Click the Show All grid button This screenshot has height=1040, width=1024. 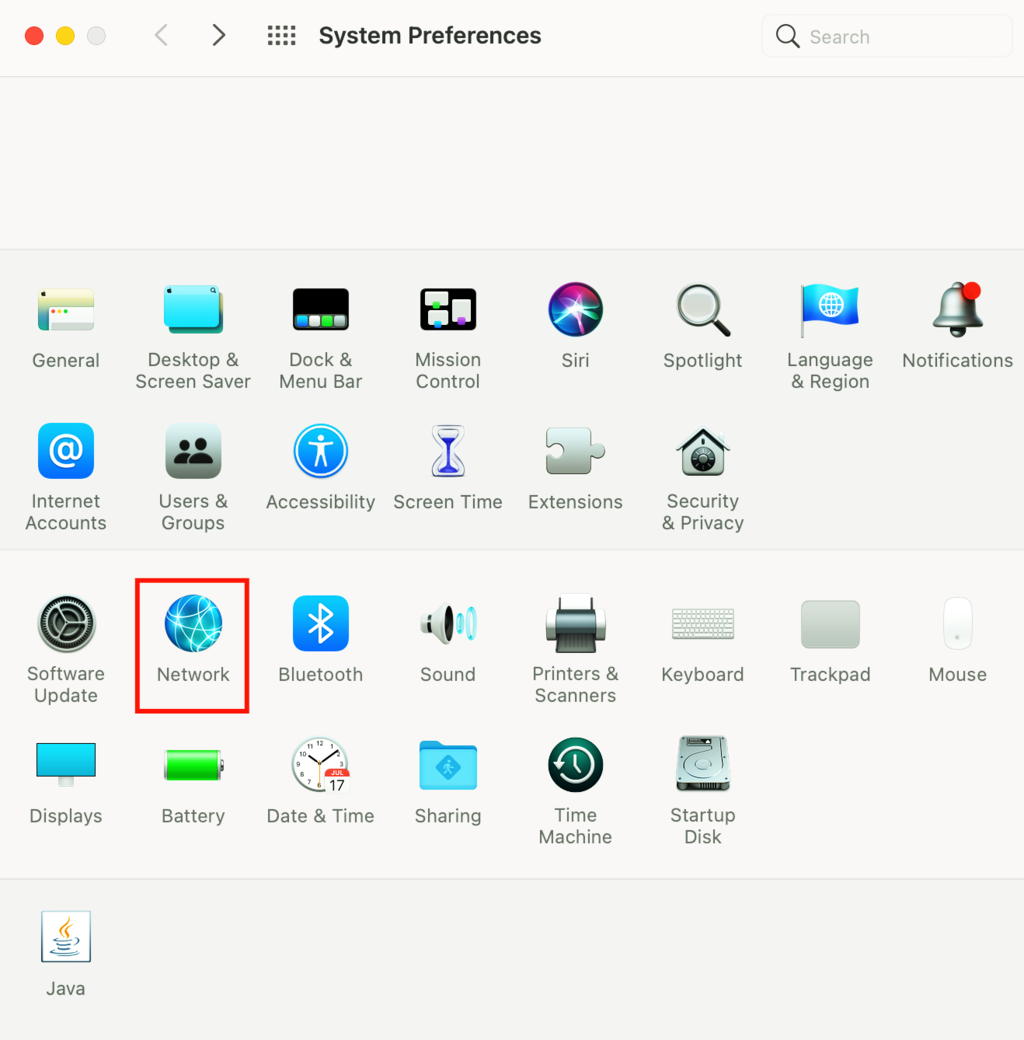click(282, 36)
